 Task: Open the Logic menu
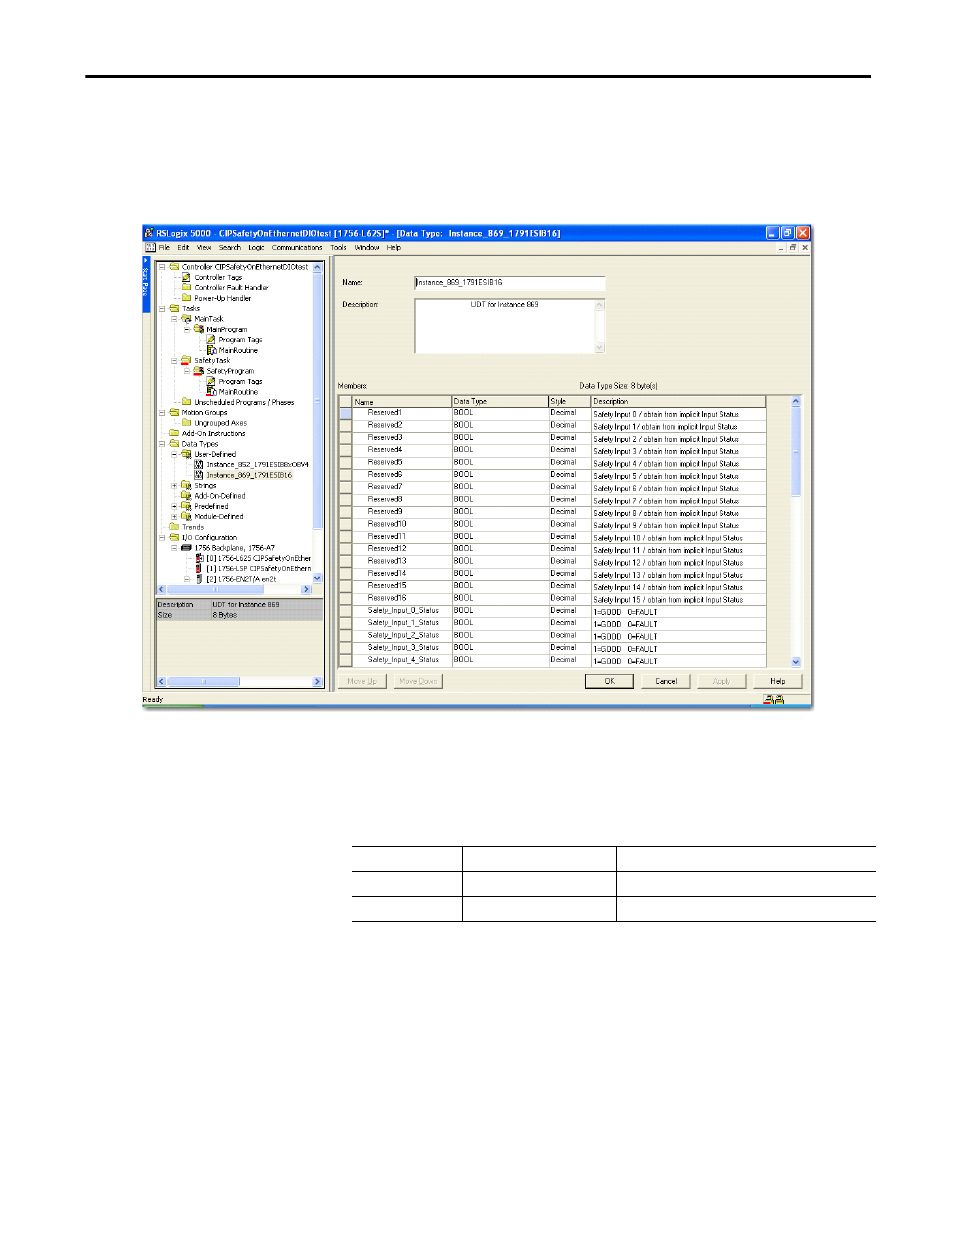pos(256,247)
